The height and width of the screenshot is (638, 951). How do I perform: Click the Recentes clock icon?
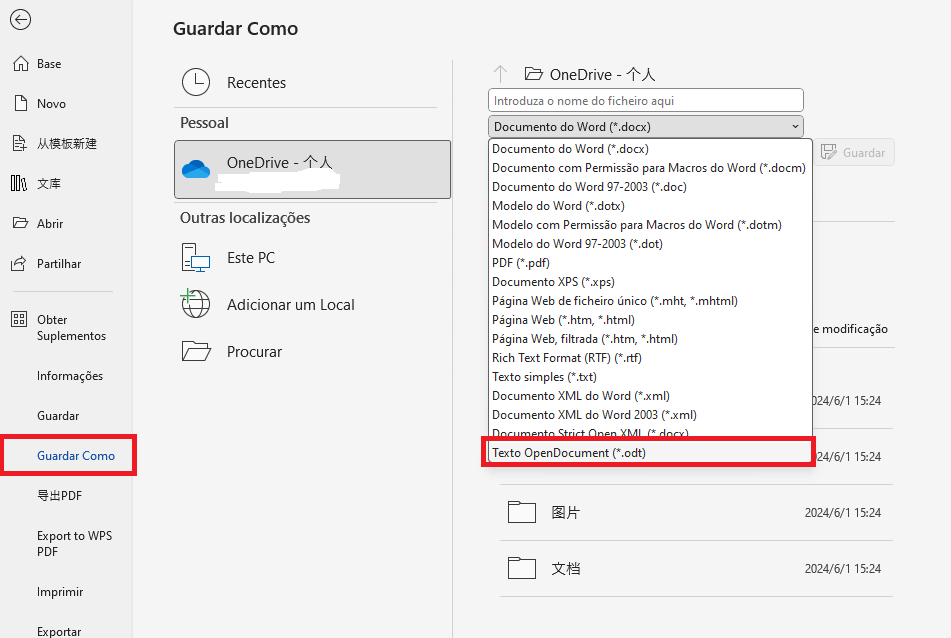(196, 82)
